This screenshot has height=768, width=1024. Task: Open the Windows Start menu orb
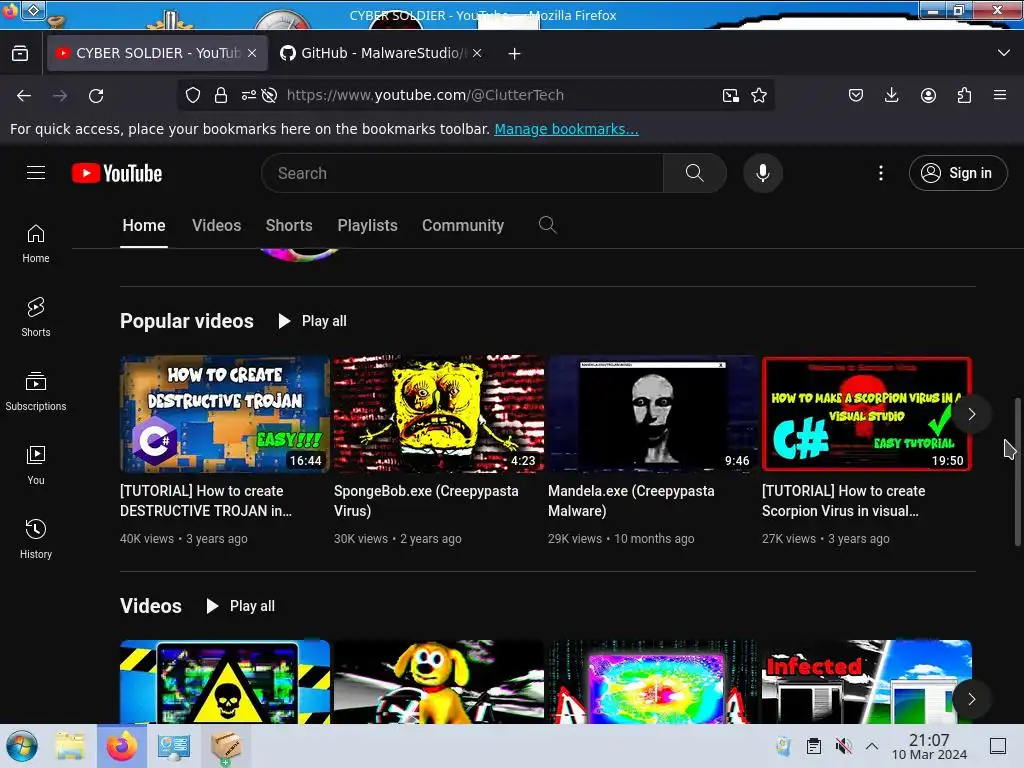22,746
